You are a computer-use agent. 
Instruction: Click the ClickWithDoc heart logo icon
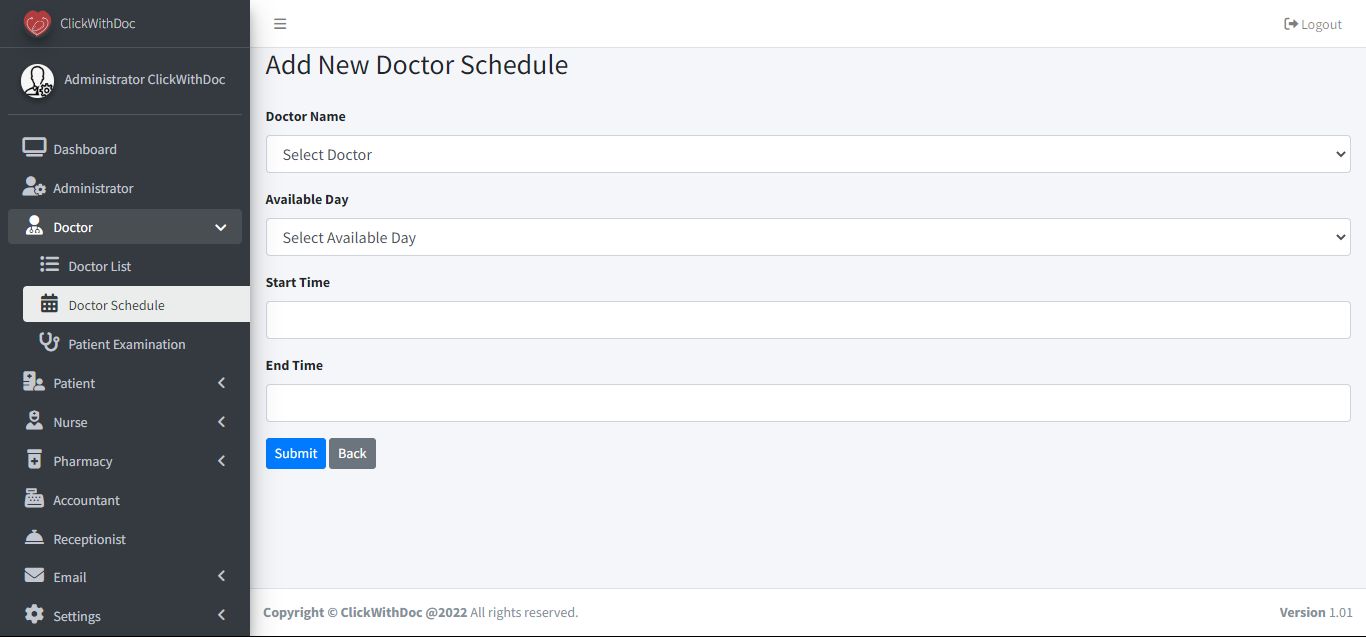[x=37, y=23]
